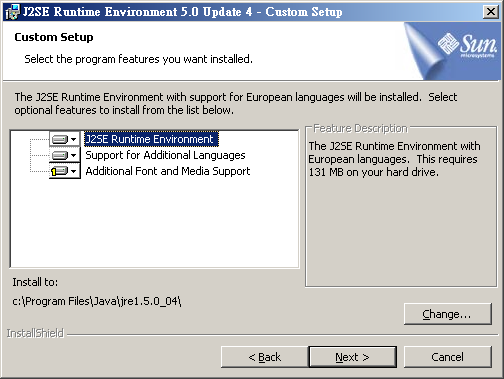Return to the previous step with < Back
This screenshot has width=504, height=379.
tap(265, 357)
